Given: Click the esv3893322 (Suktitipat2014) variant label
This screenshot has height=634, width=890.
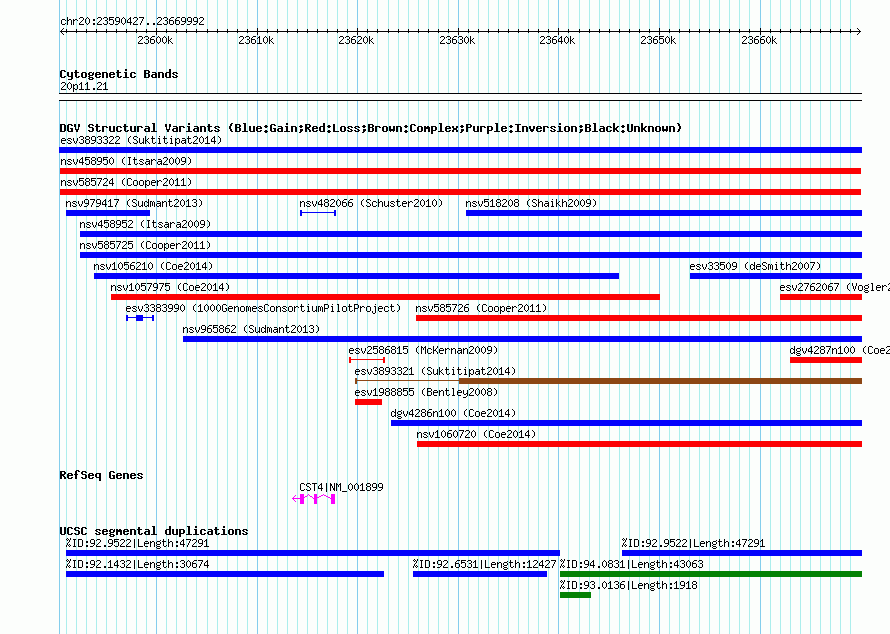Looking at the screenshot, I should (141, 140).
